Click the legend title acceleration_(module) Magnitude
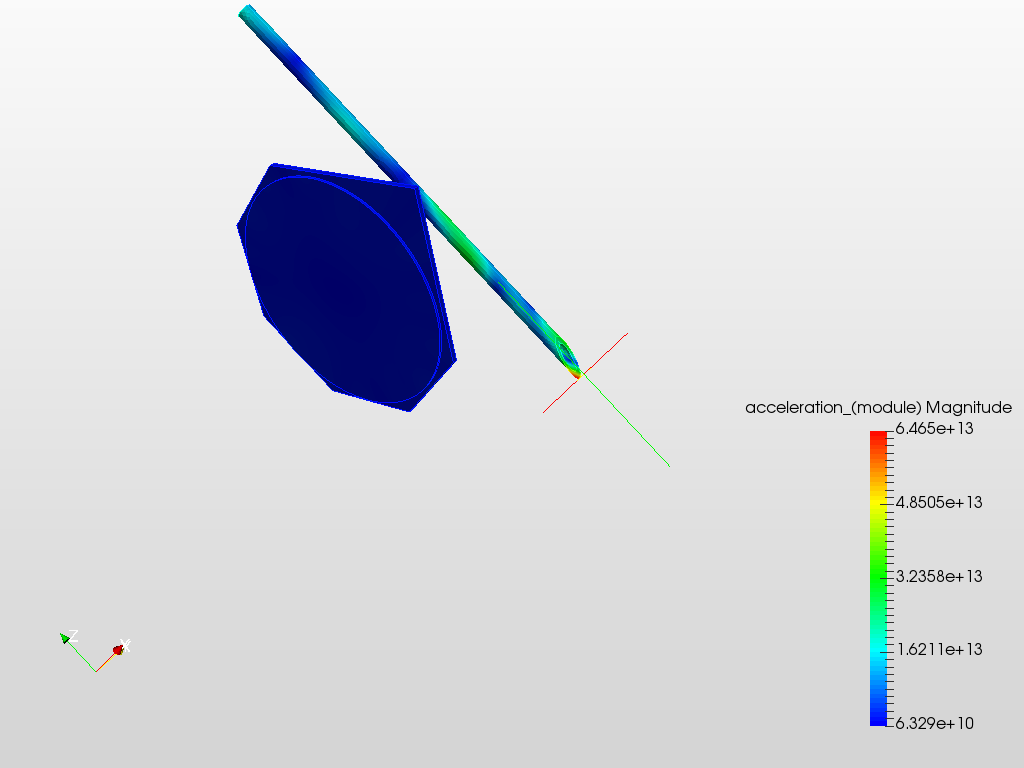This screenshot has height=768, width=1024. pyautogui.click(x=878, y=408)
